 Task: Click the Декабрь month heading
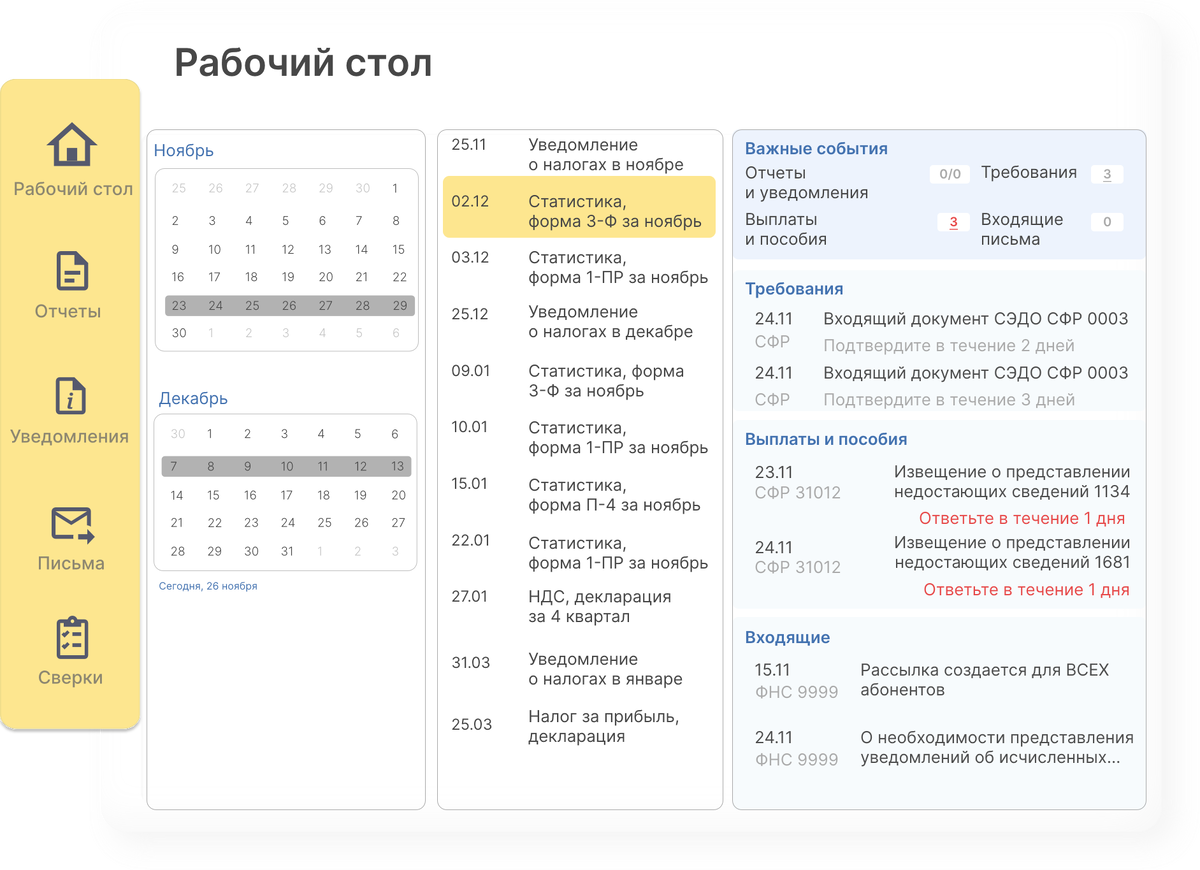coord(193,398)
